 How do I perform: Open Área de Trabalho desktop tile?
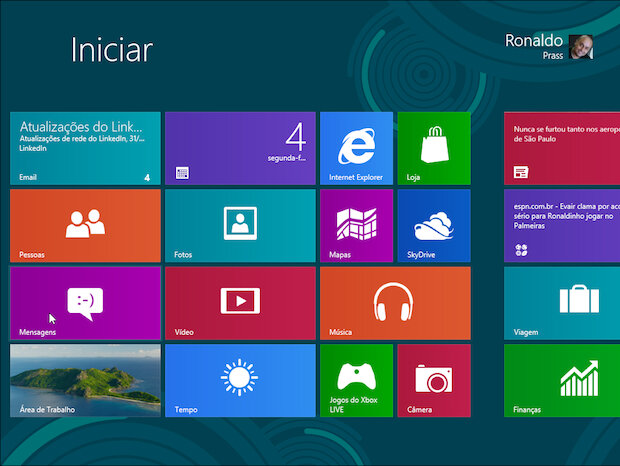click(85, 381)
